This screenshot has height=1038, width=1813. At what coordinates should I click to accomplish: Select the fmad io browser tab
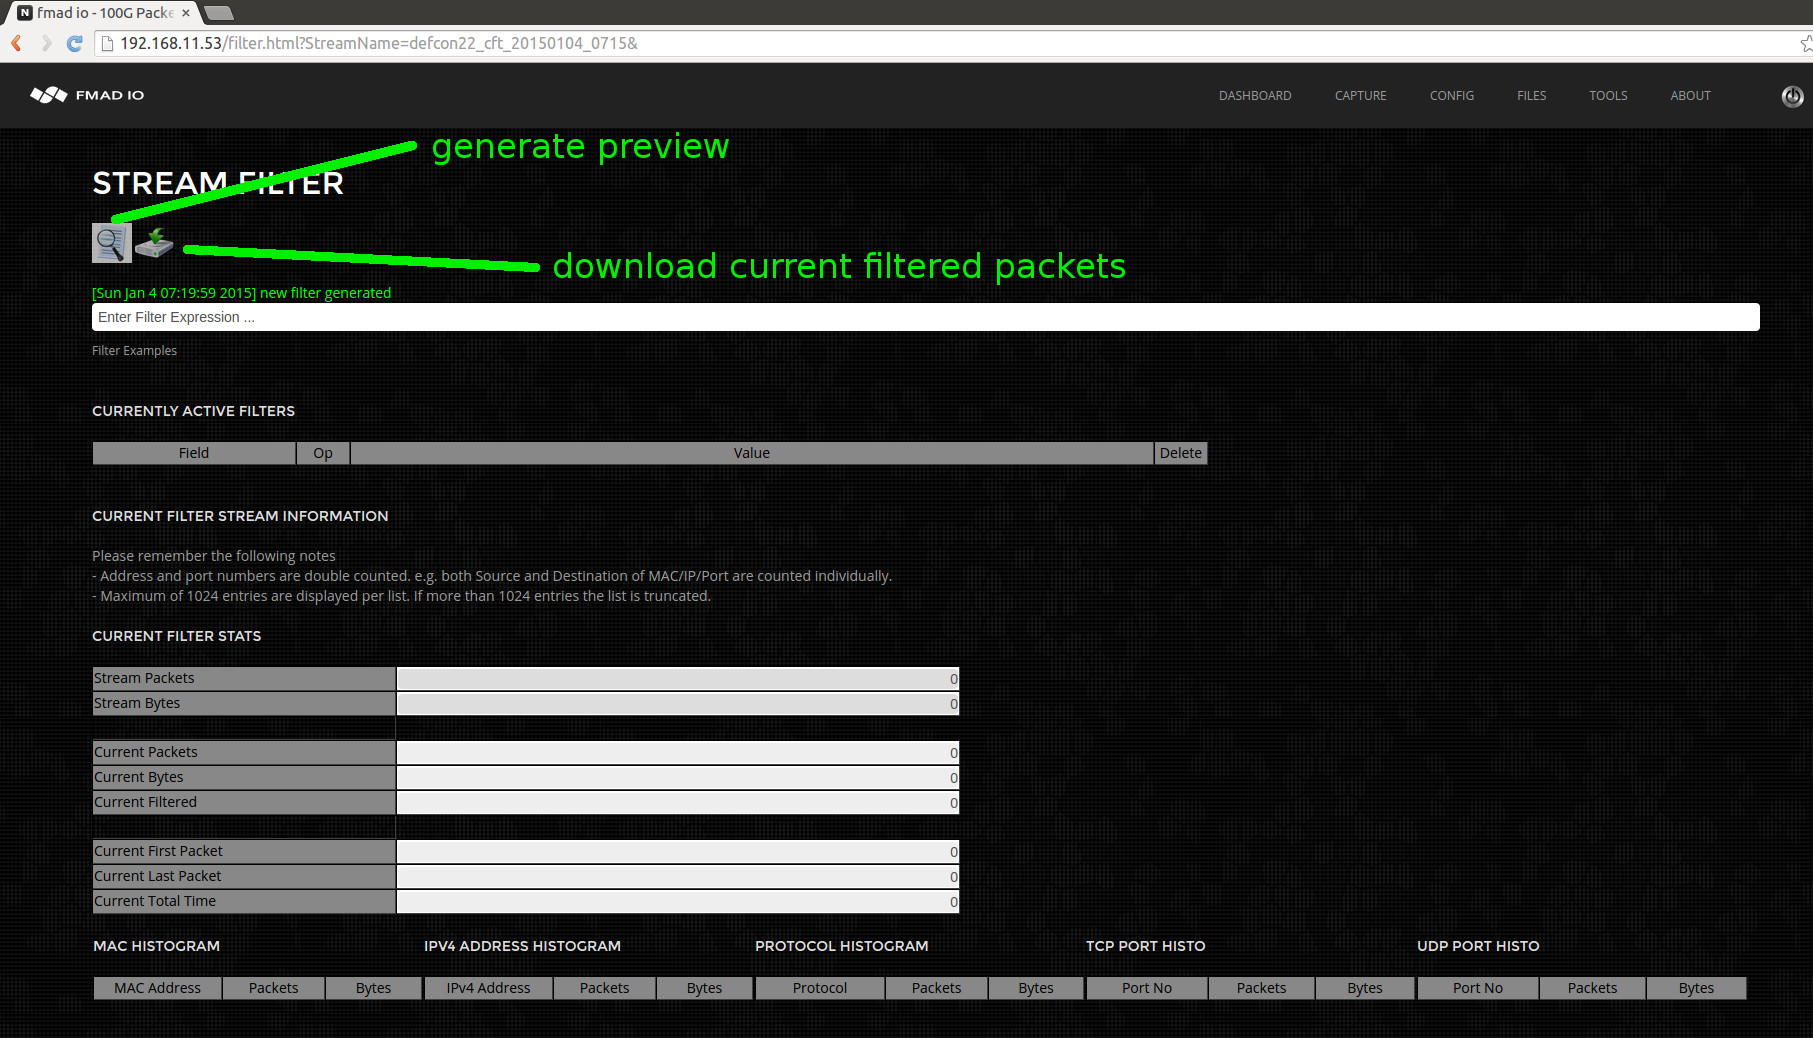pyautogui.click(x=100, y=13)
